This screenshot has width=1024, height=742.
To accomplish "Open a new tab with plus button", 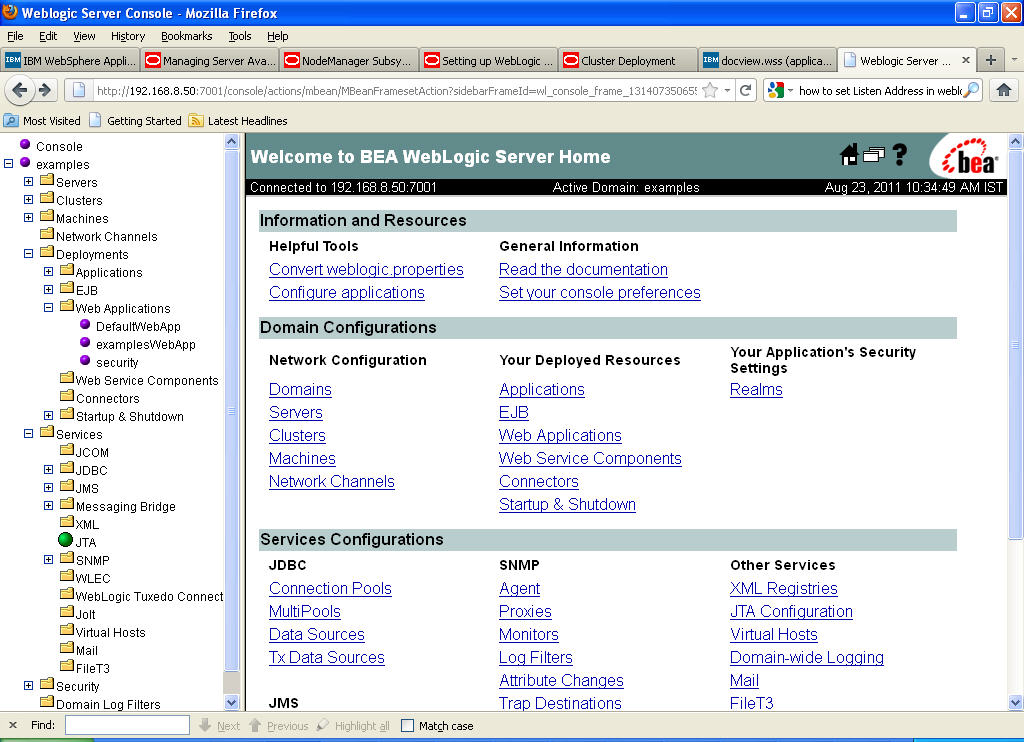I will [x=991, y=60].
